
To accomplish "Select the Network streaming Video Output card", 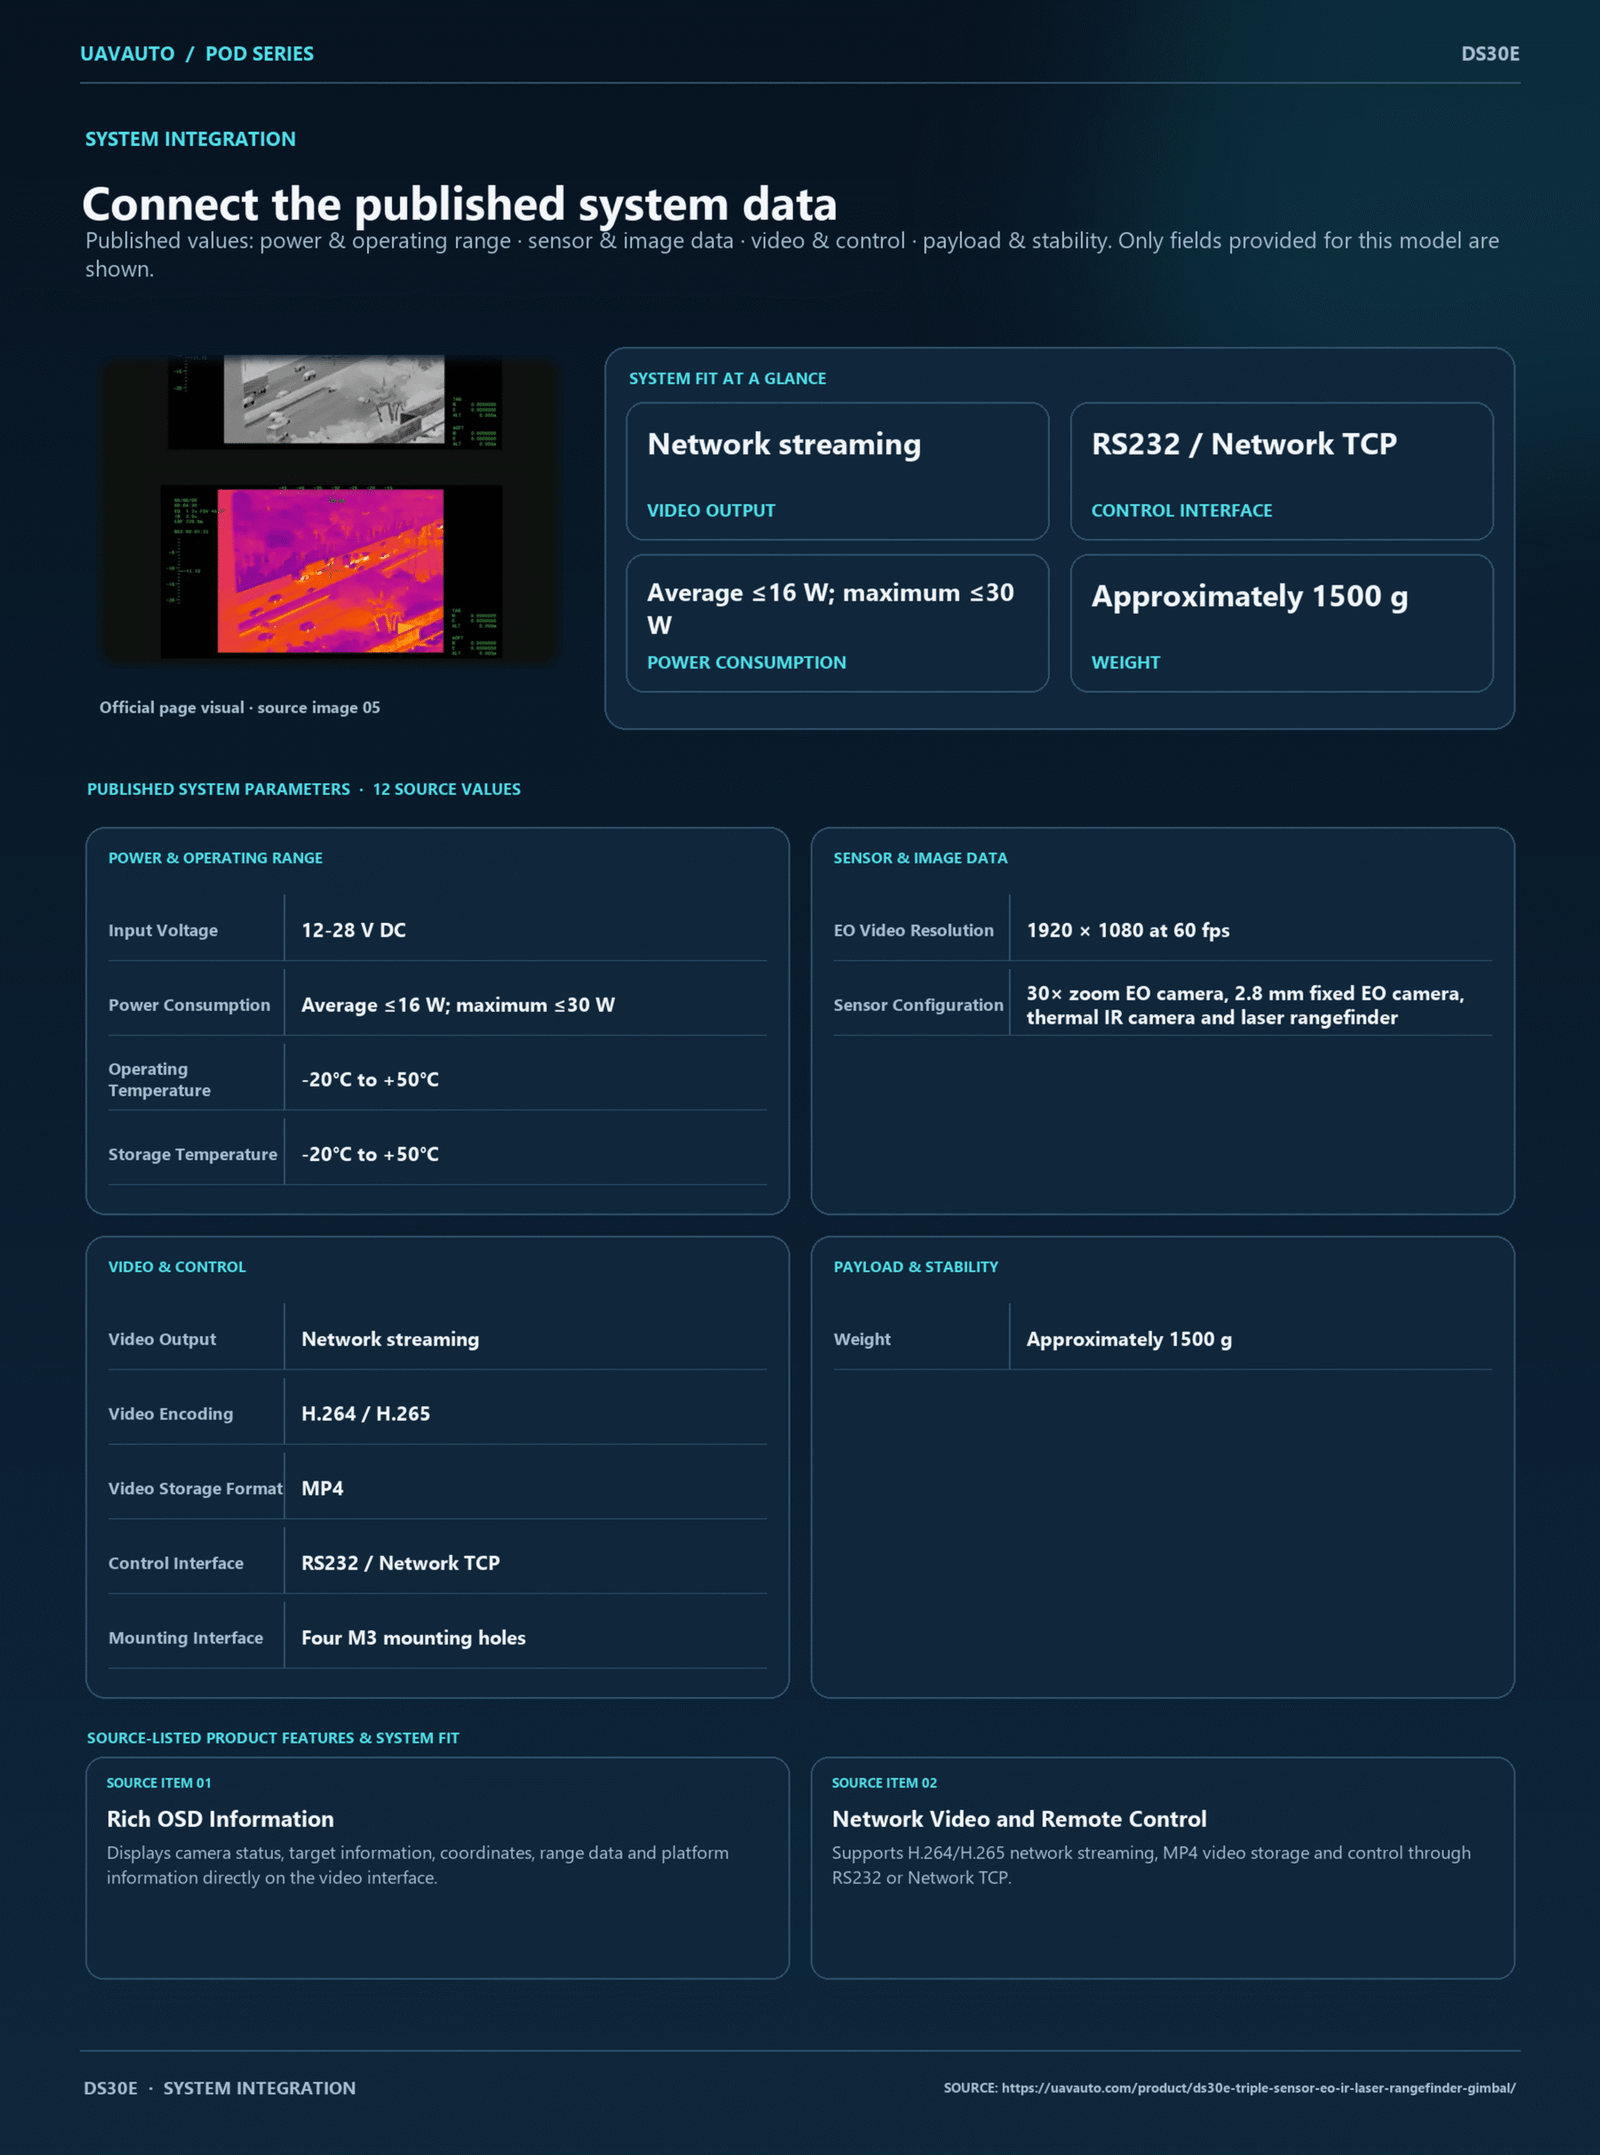I will (x=837, y=471).
